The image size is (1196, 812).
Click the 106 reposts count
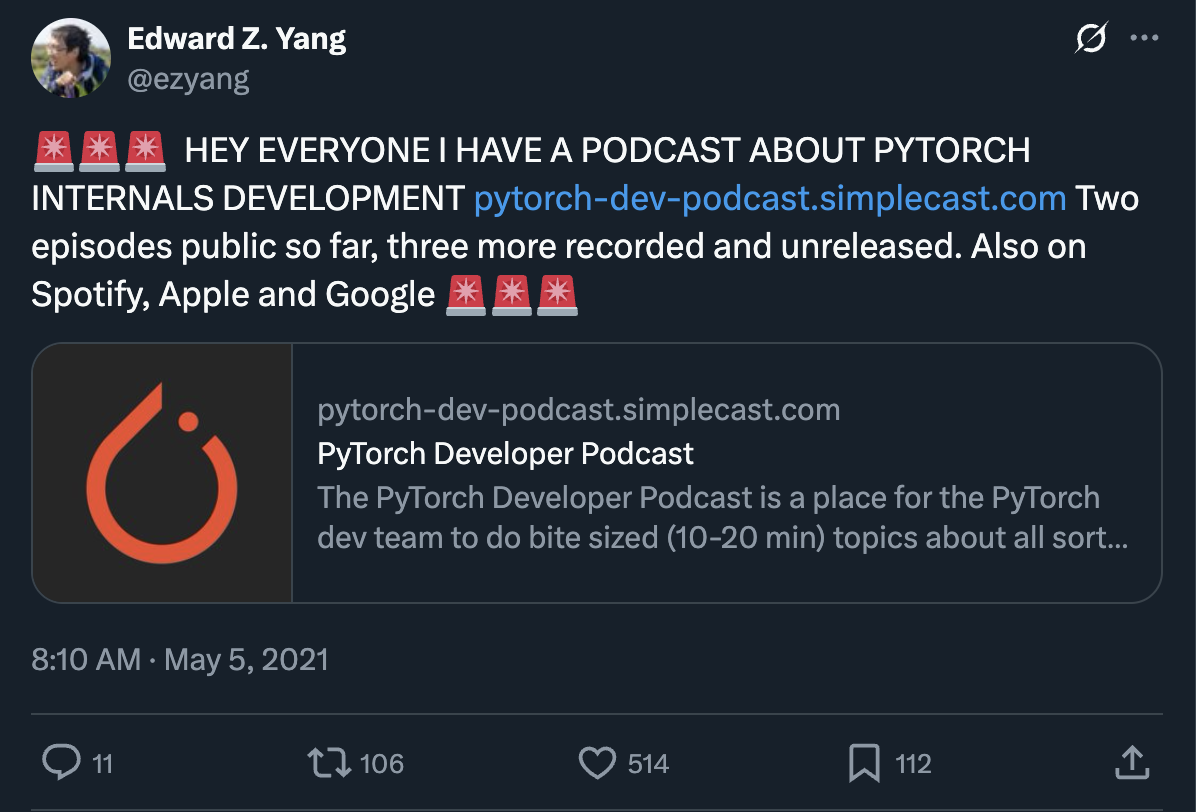(381, 764)
